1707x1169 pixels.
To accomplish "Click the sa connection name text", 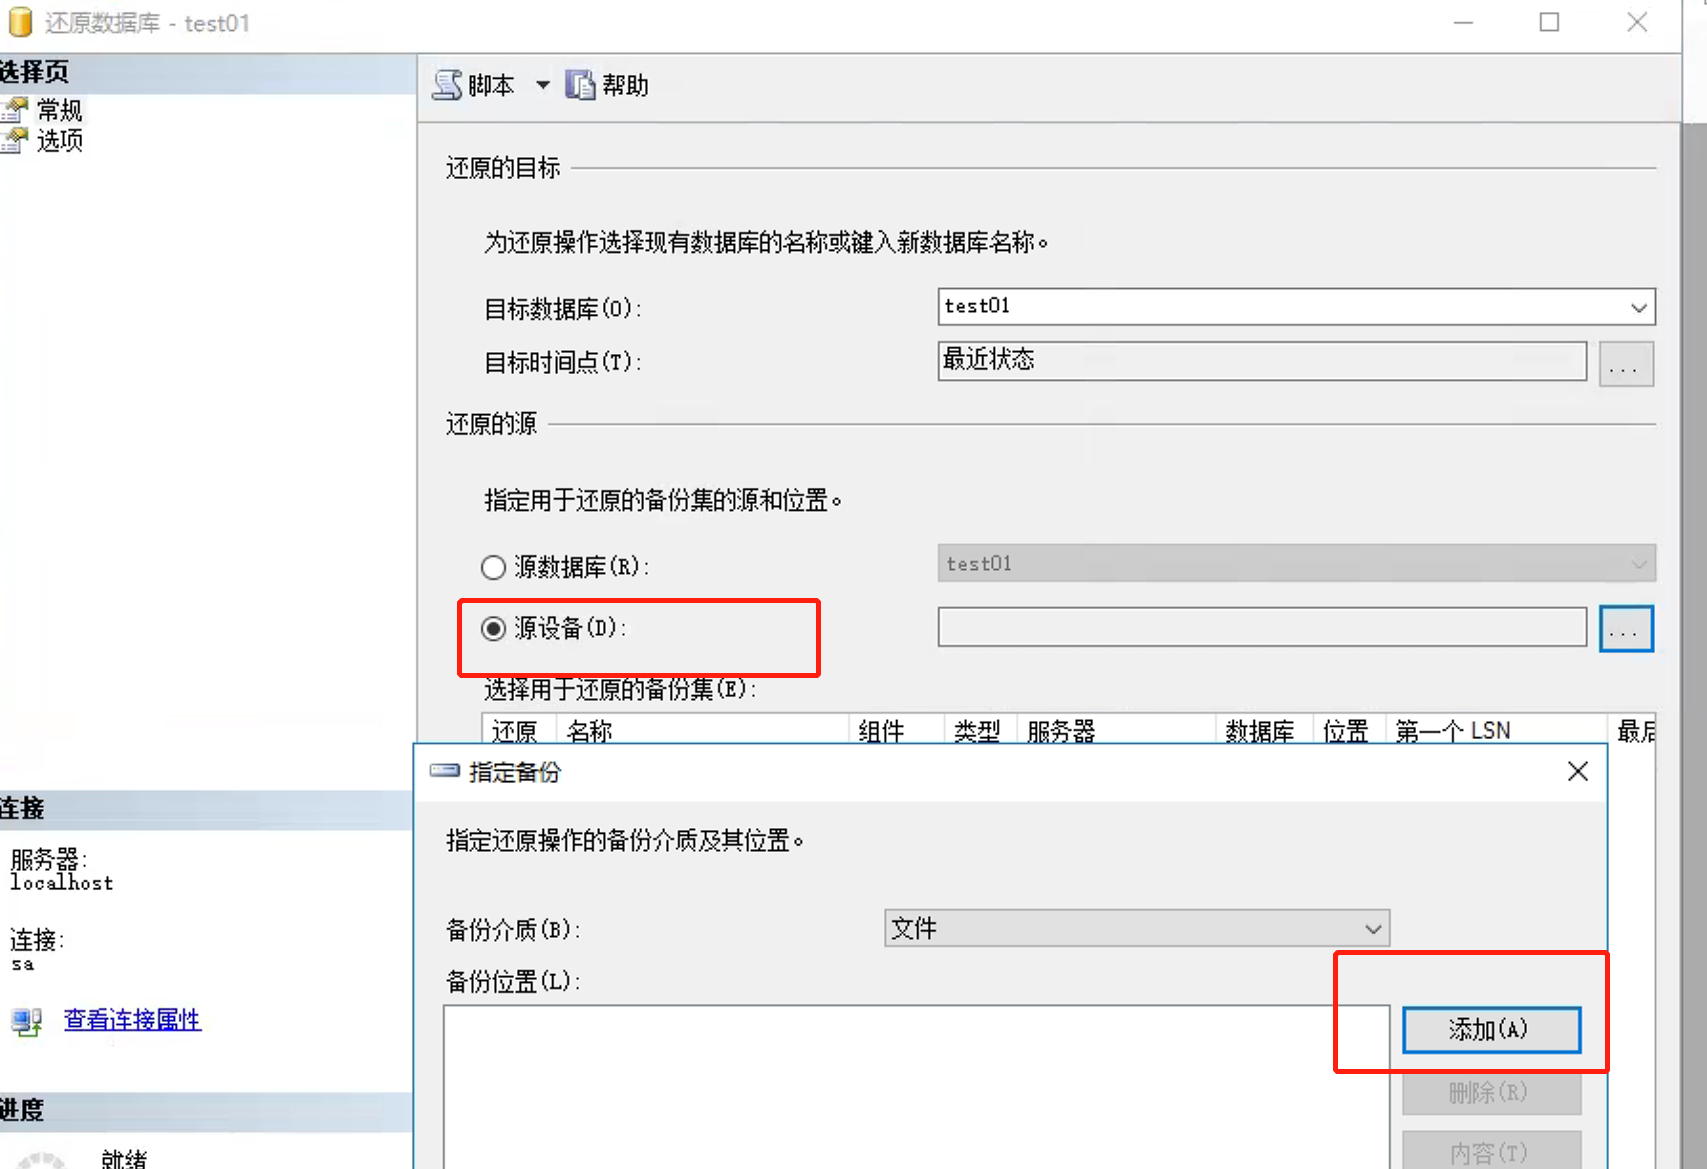I will [x=22, y=964].
